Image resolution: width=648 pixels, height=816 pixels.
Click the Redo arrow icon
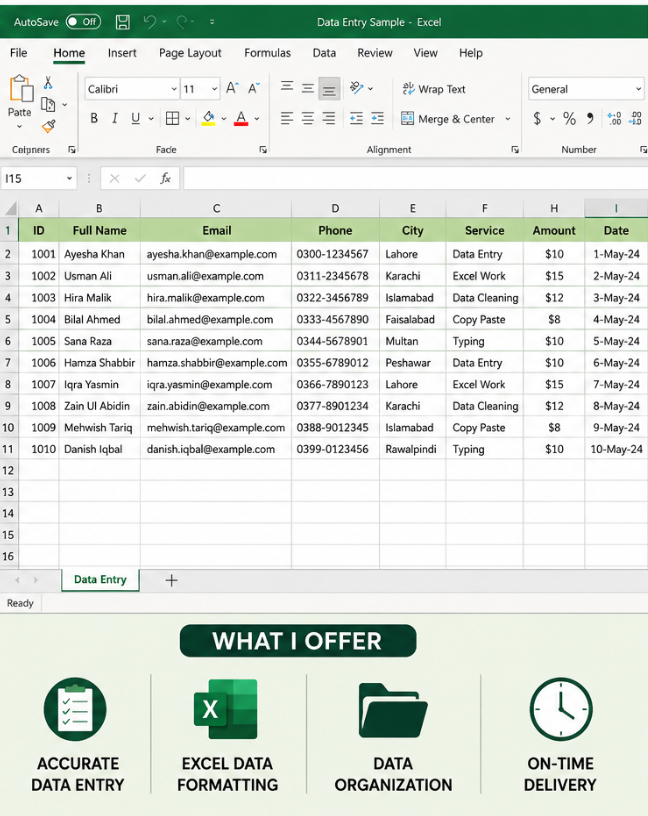[182, 21]
